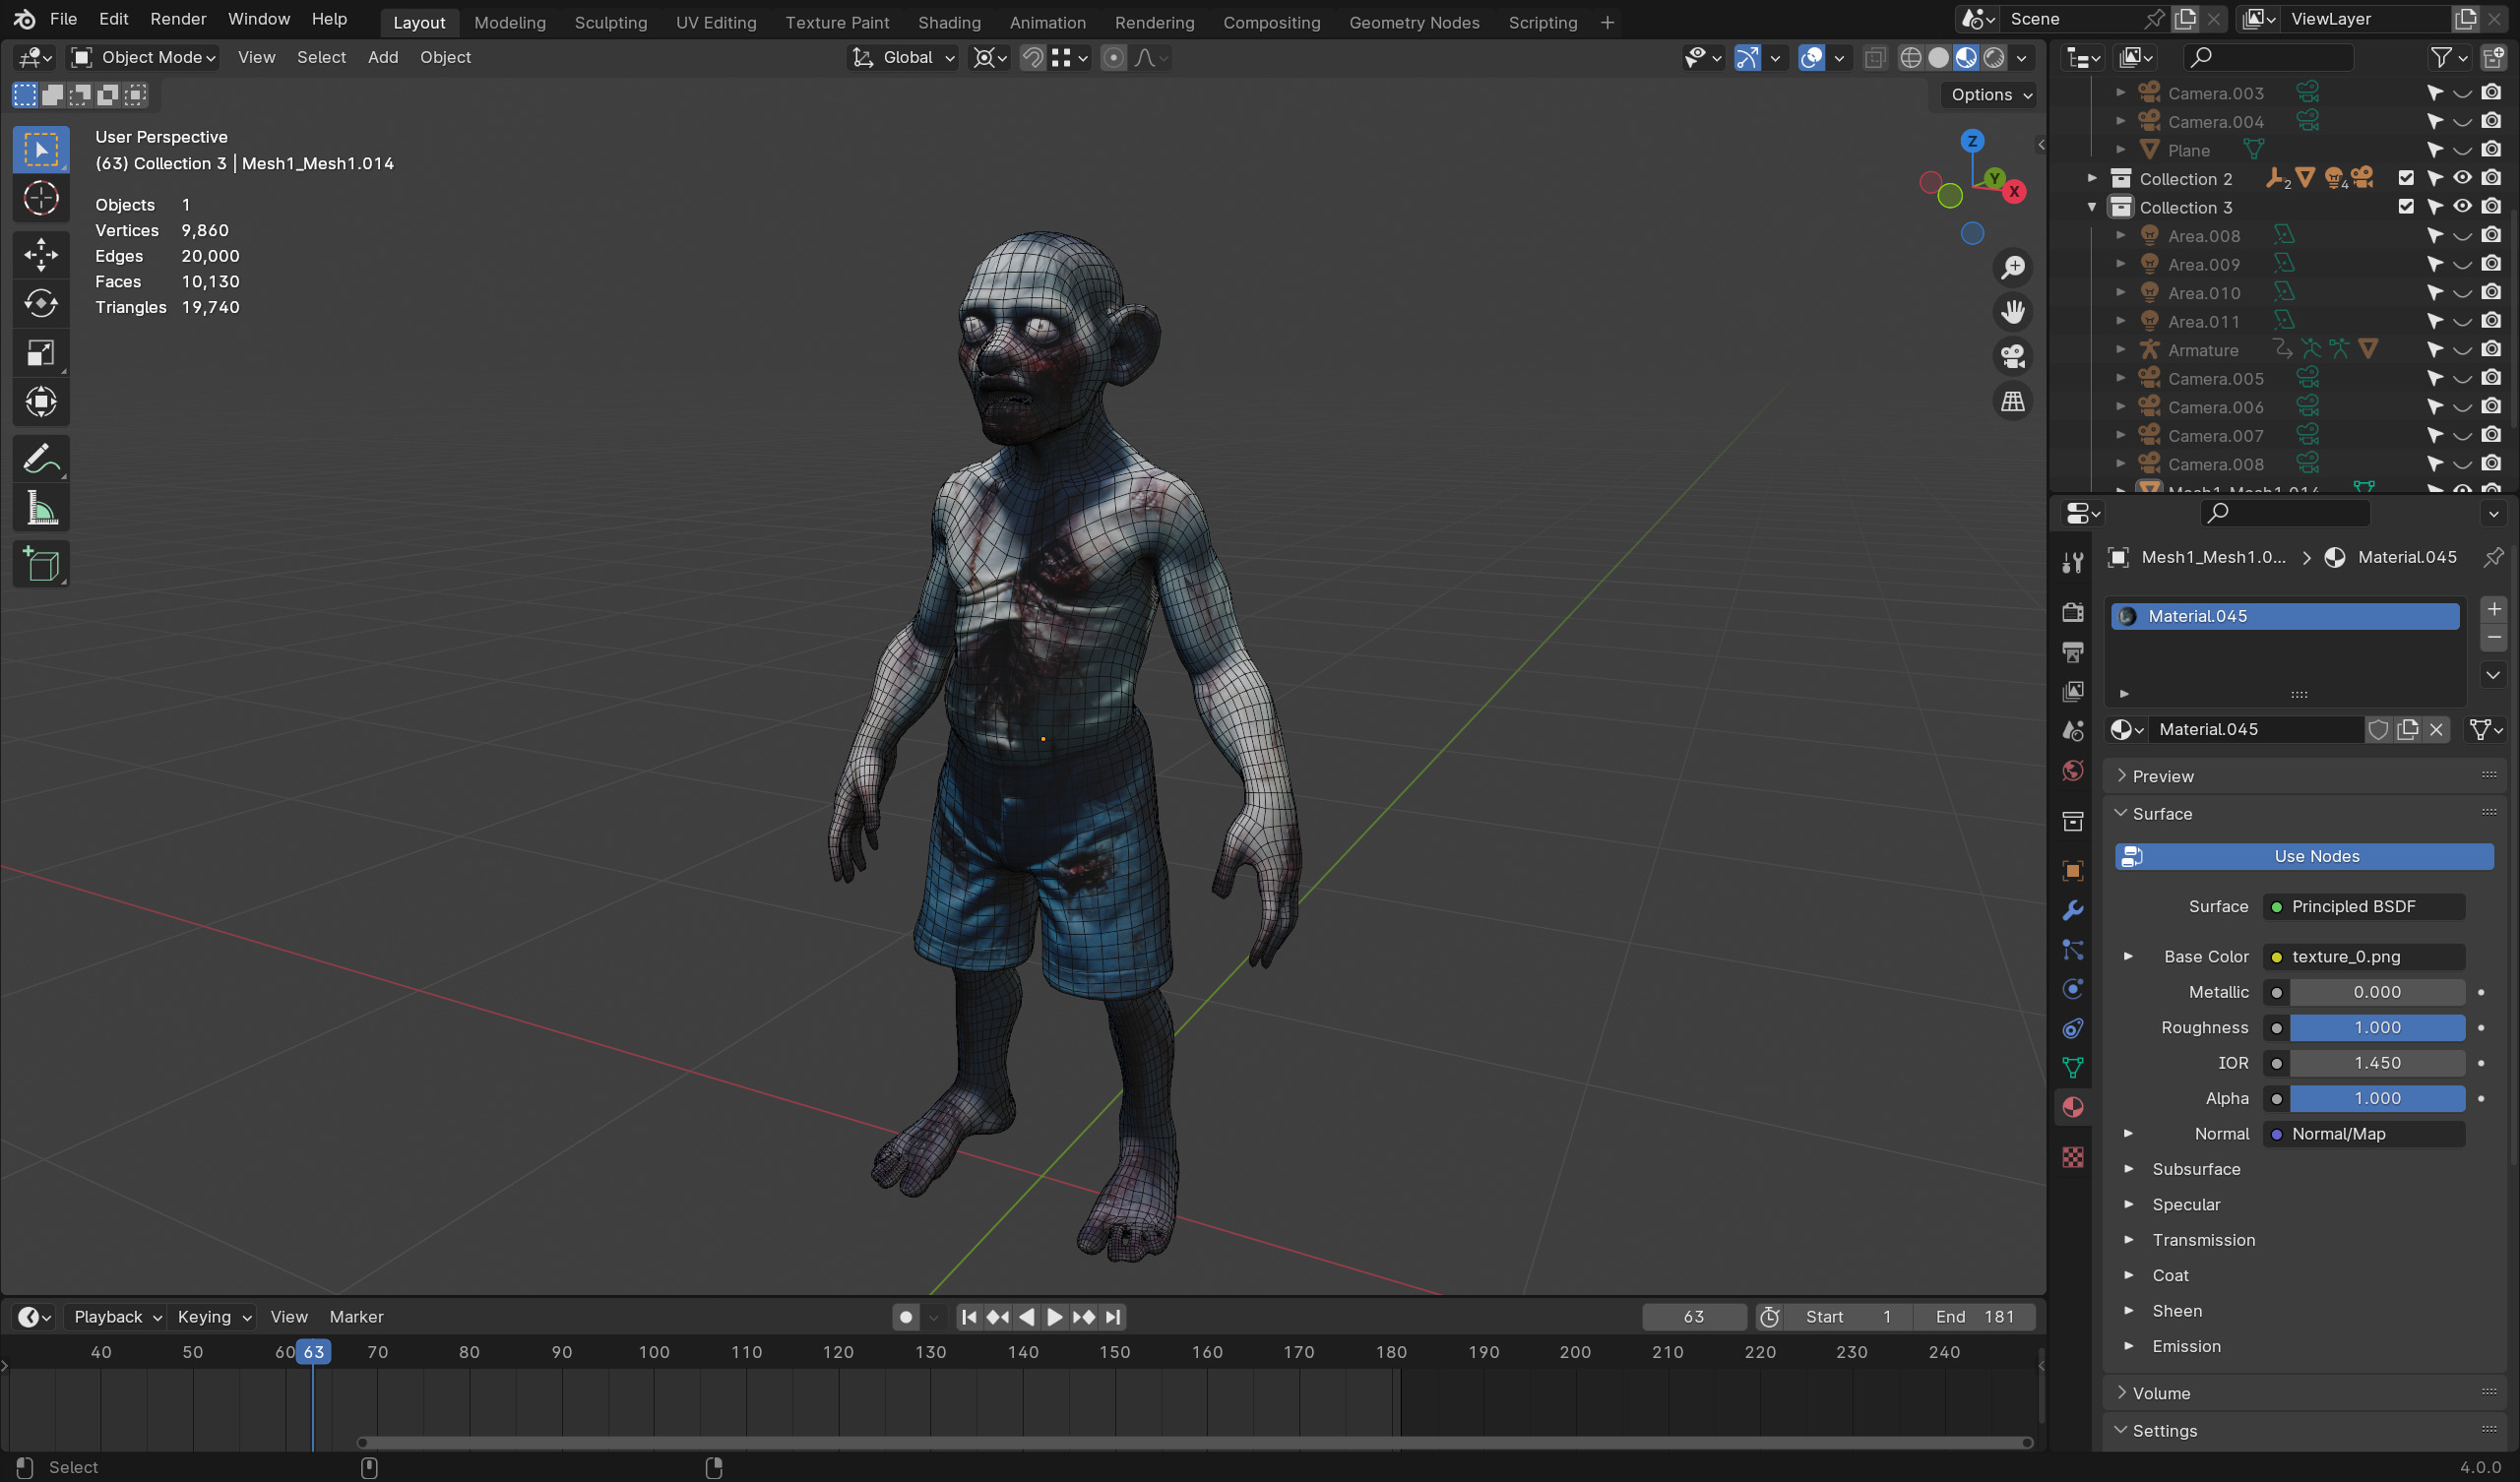
Task: Open the Particles properties tab
Action: click(x=2072, y=950)
